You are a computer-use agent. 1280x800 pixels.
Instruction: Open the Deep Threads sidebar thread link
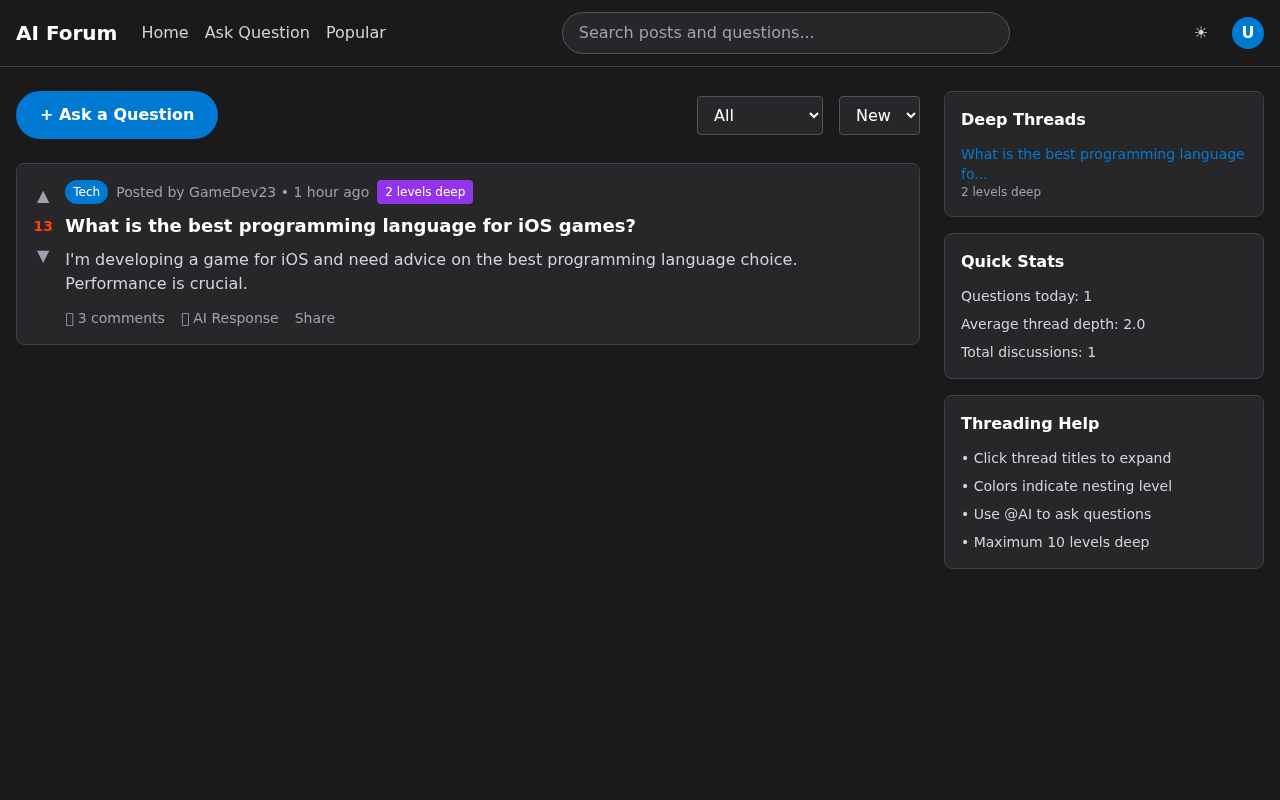(x=1102, y=163)
